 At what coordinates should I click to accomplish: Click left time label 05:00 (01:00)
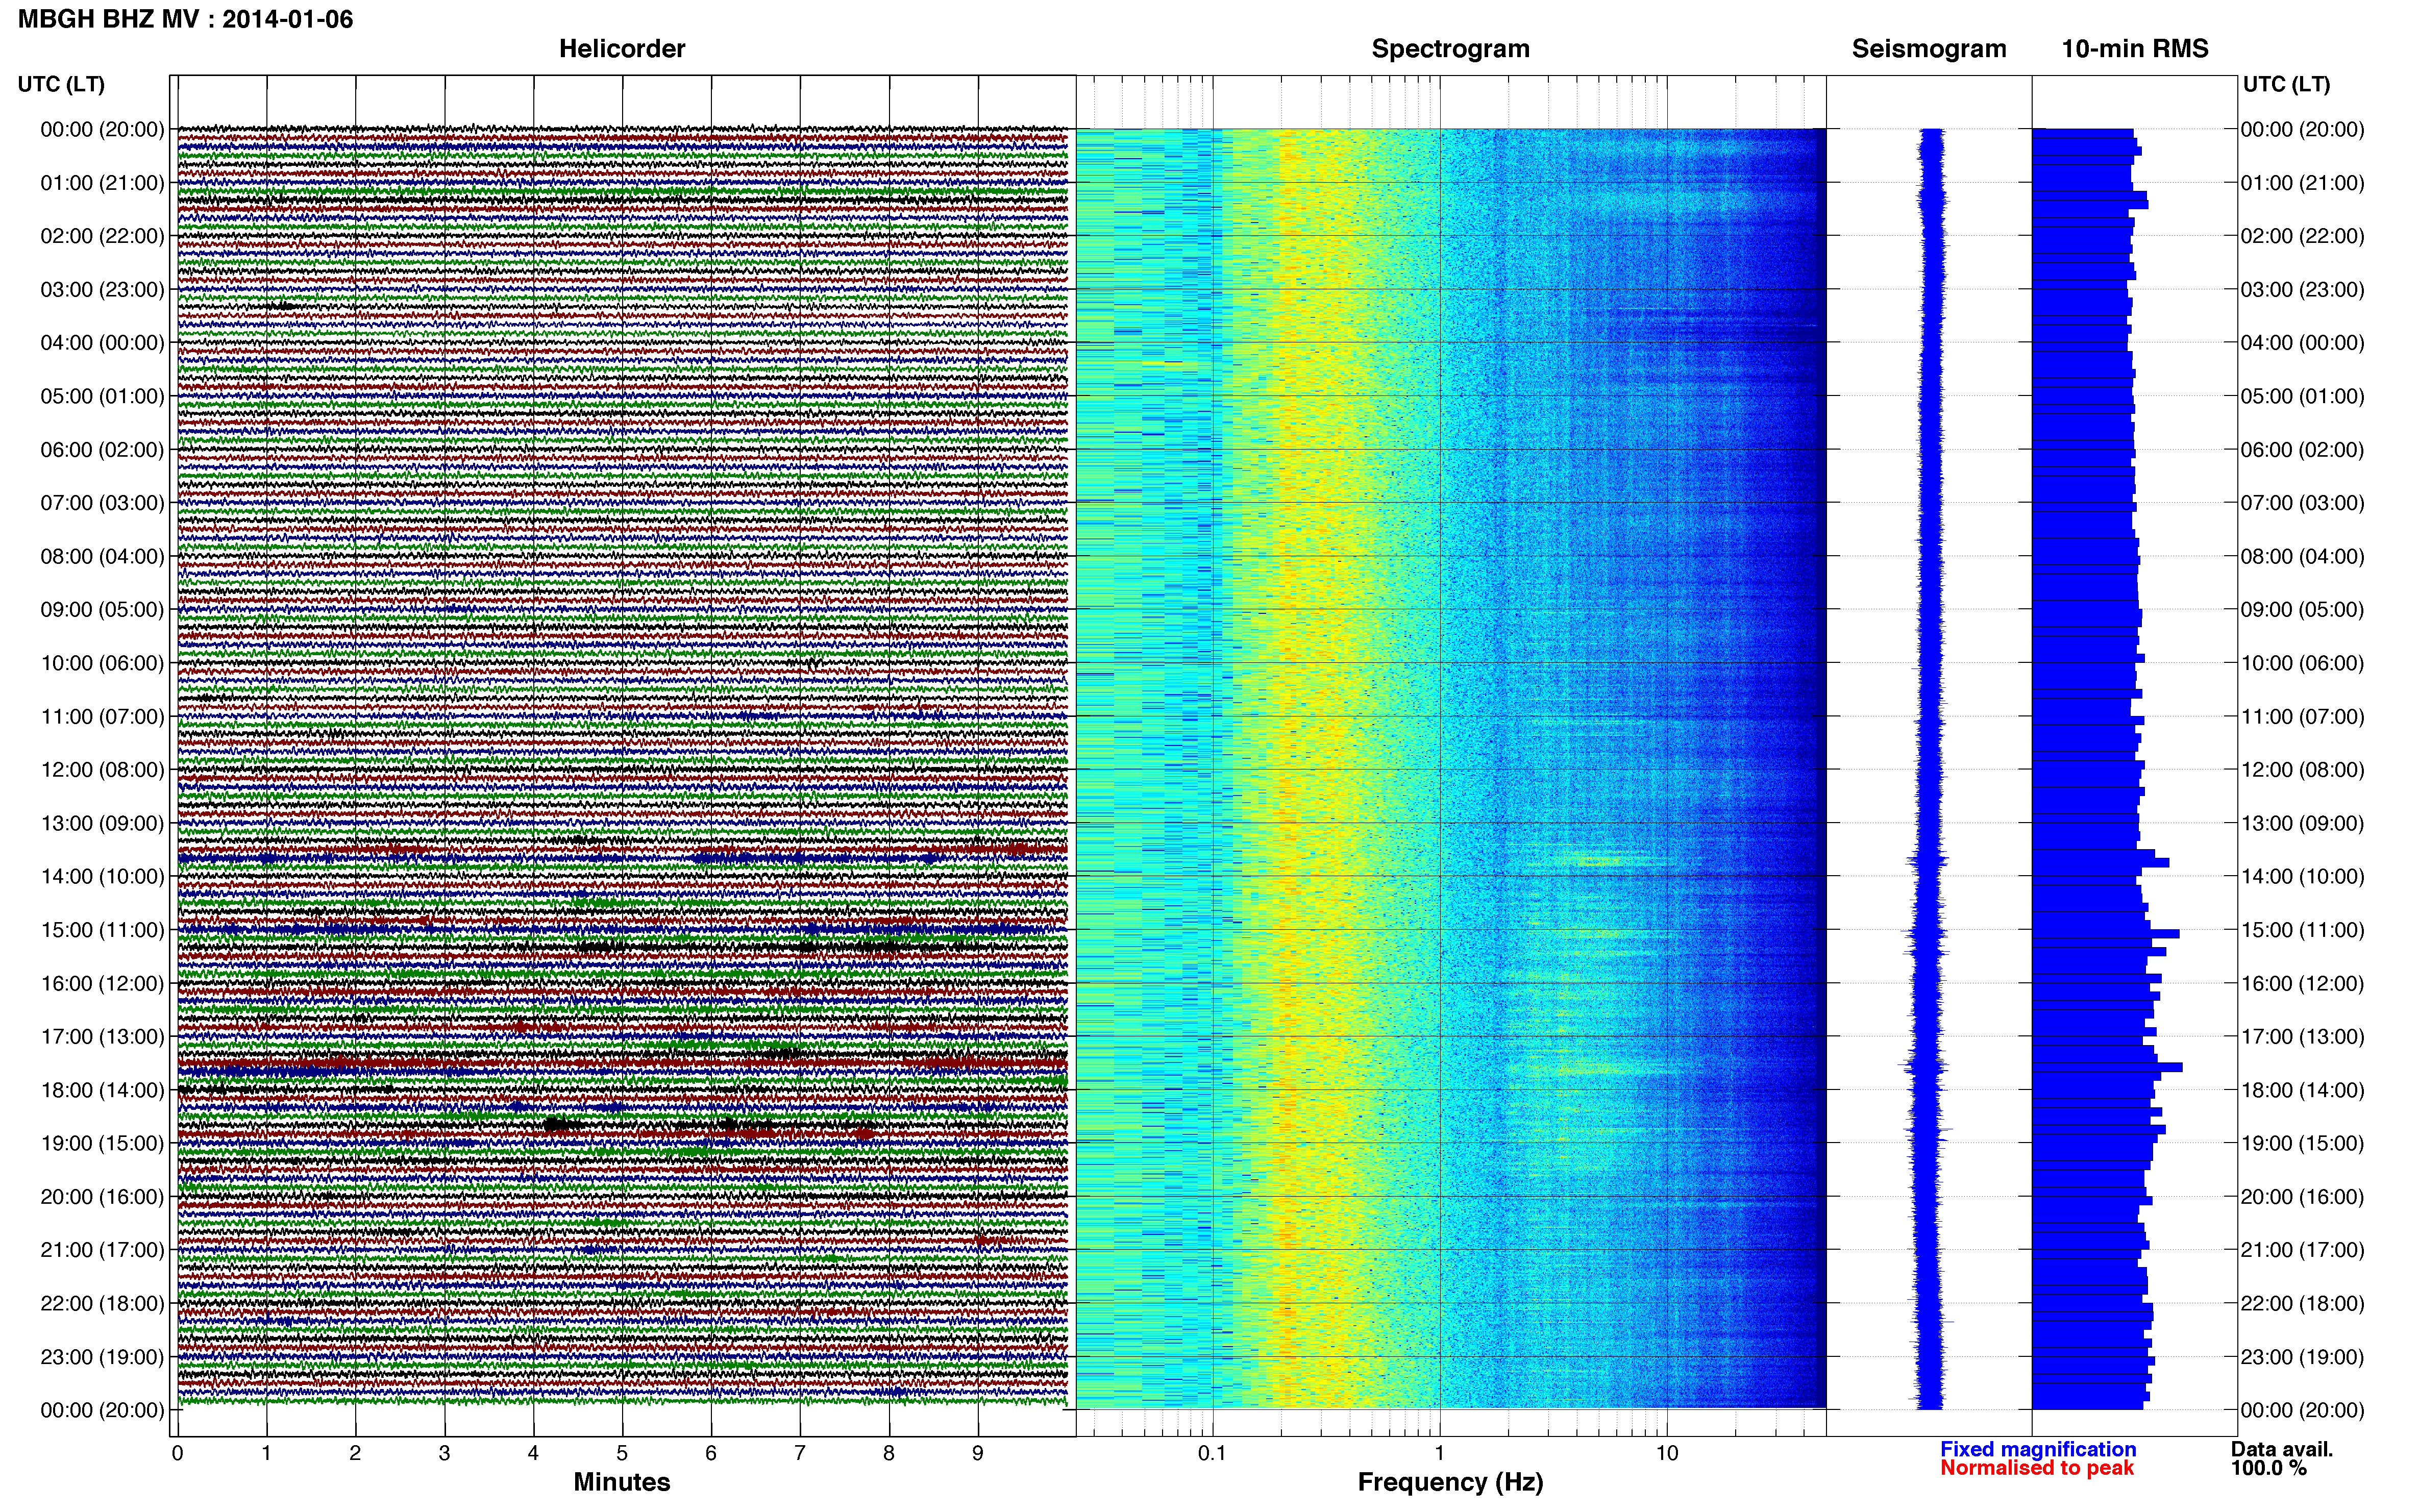(102, 396)
